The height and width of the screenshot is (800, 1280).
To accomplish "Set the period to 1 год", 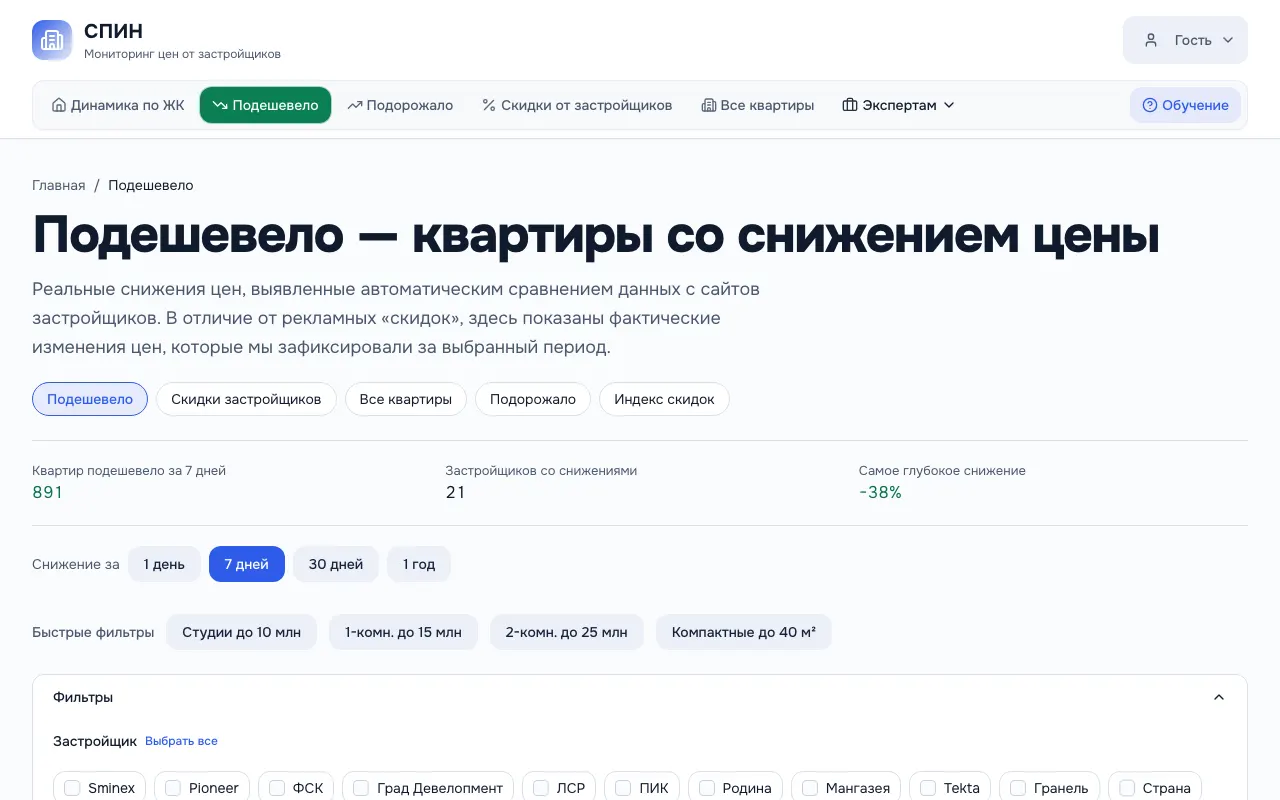I will click(x=419, y=564).
